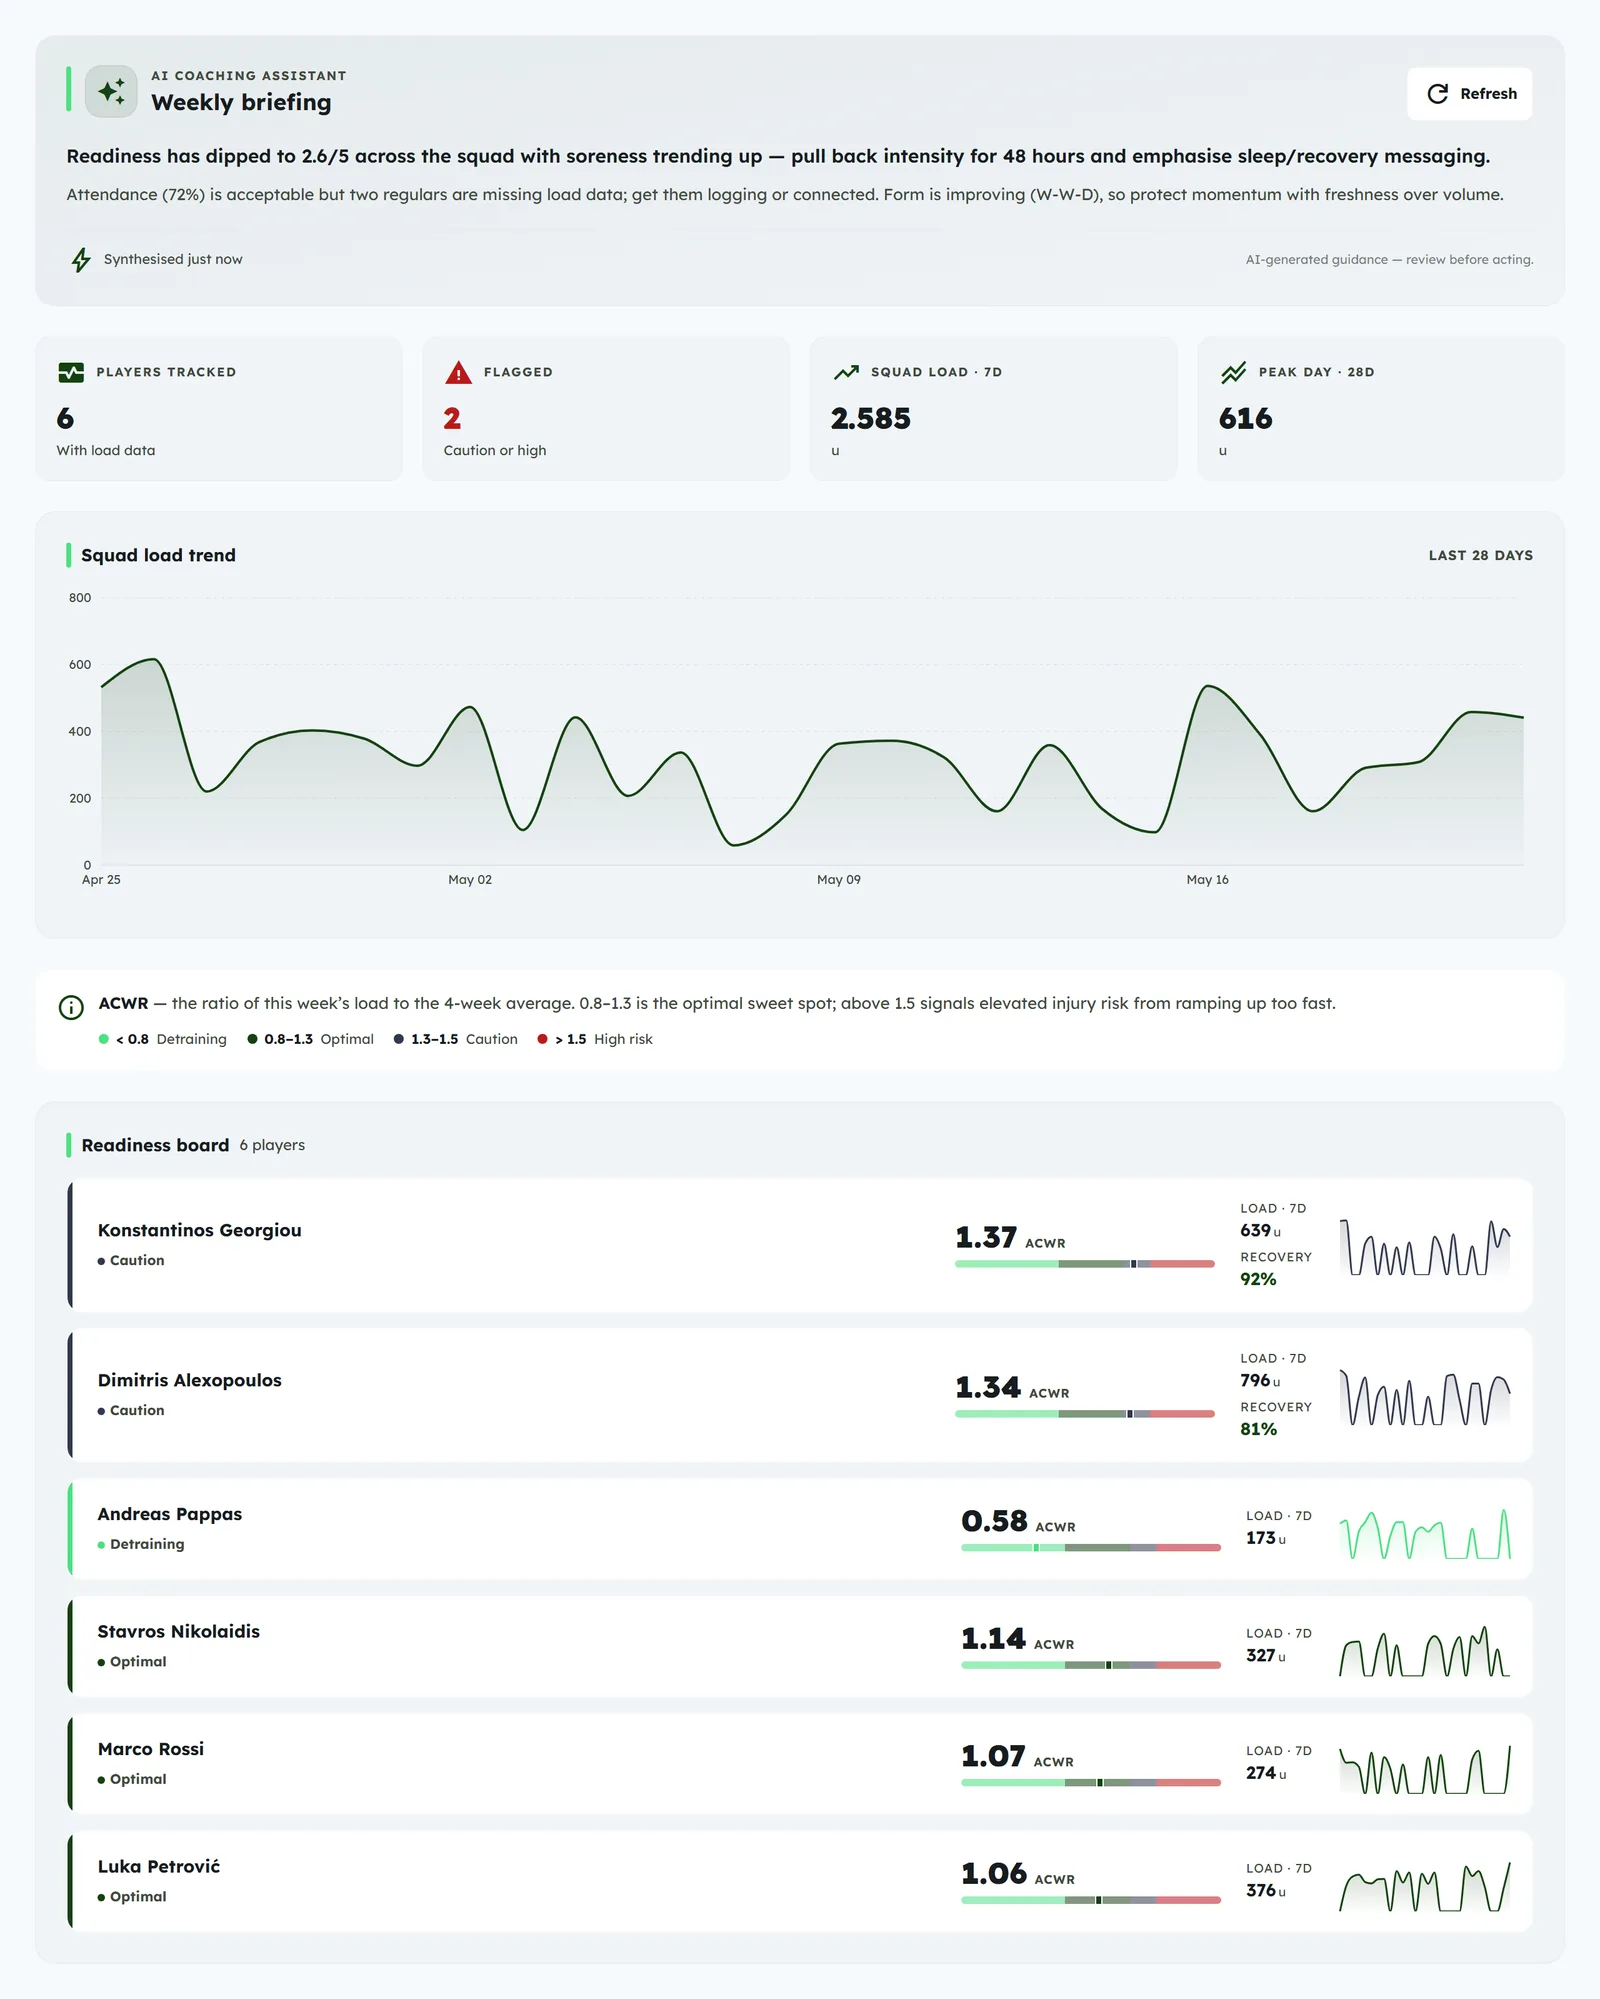Click the Squad Load trending-up icon
Viewport: 1600px width, 1999px height.
coord(846,372)
